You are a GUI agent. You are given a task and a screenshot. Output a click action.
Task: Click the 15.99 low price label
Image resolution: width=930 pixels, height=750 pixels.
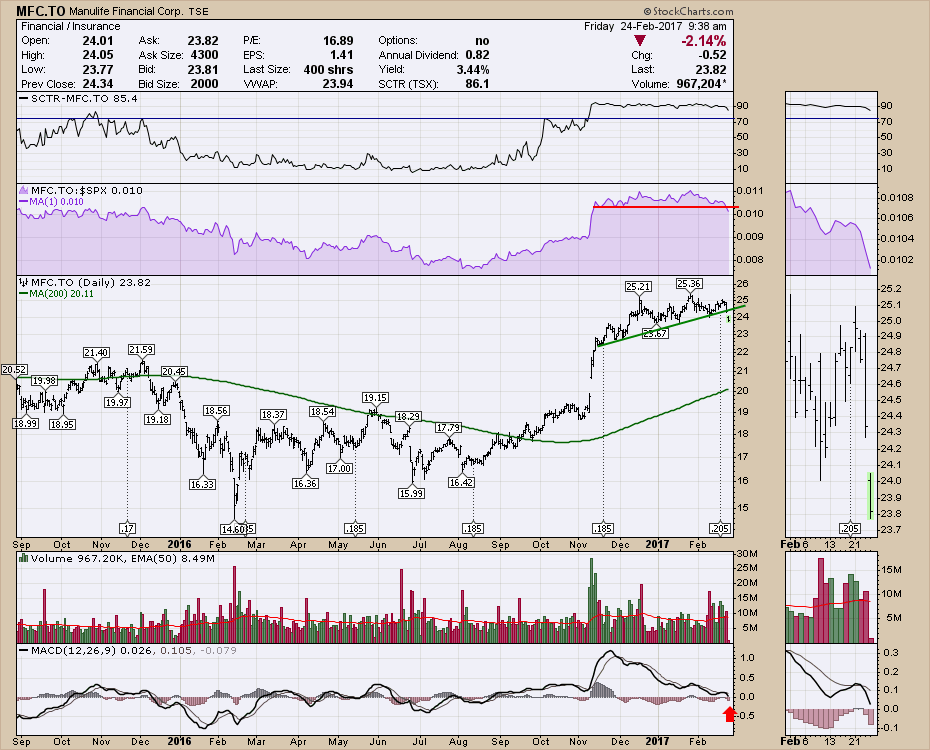[412, 493]
